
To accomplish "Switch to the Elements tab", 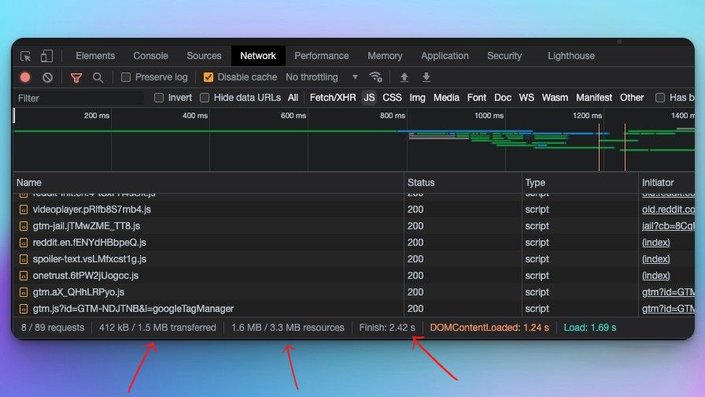I will coord(95,56).
